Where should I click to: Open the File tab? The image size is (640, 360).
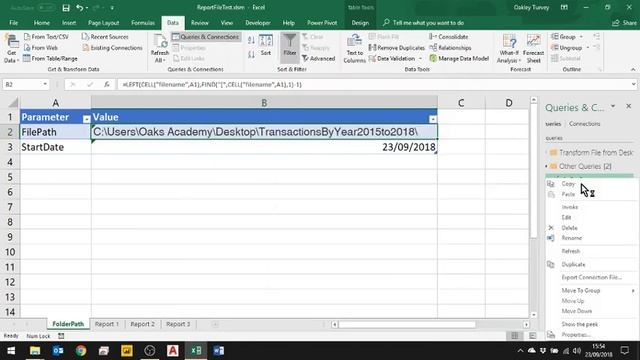click(13, 23)
